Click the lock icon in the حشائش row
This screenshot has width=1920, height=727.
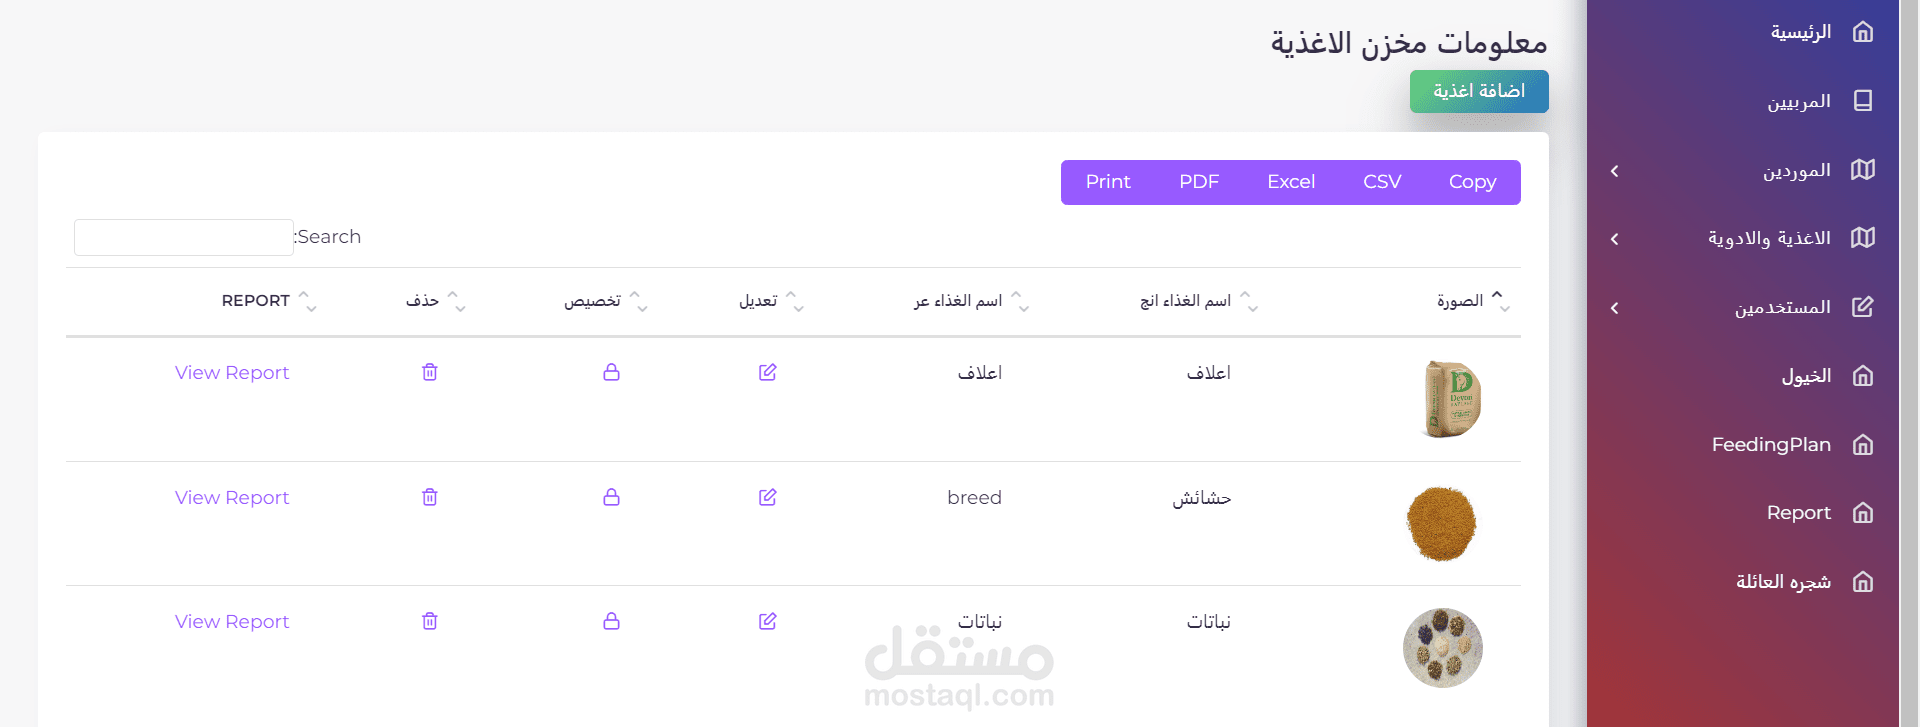tap(612, 497)
